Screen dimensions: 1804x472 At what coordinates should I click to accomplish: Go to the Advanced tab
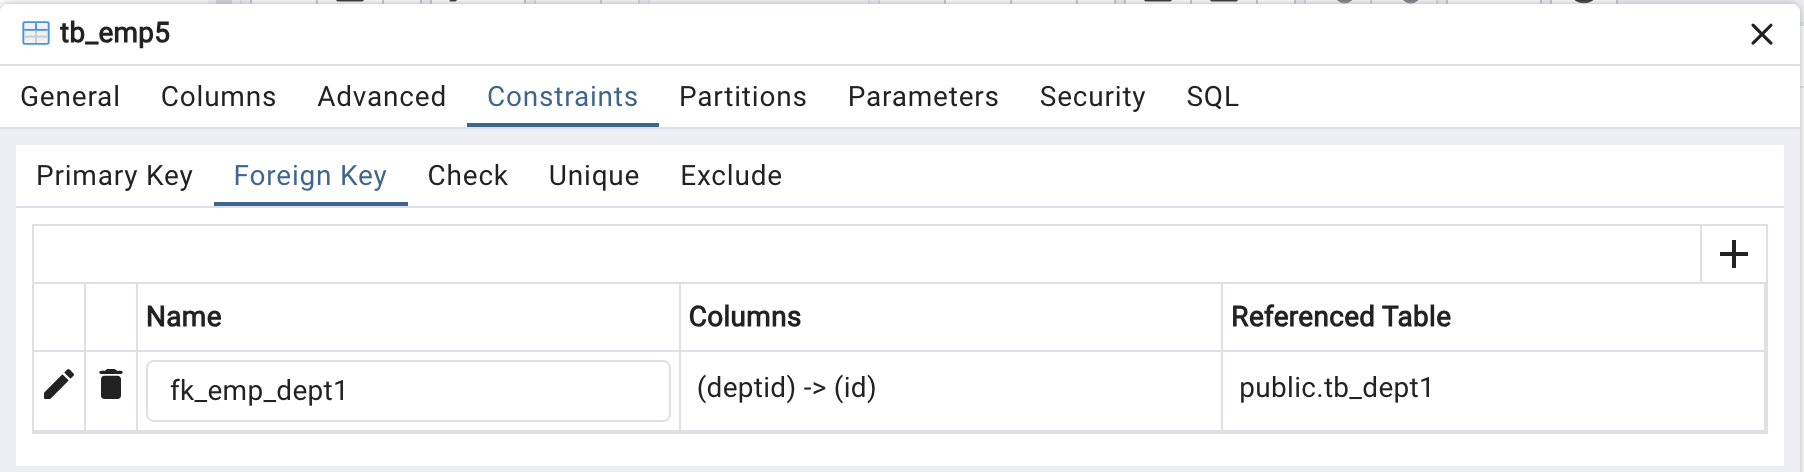pos(382,97)
